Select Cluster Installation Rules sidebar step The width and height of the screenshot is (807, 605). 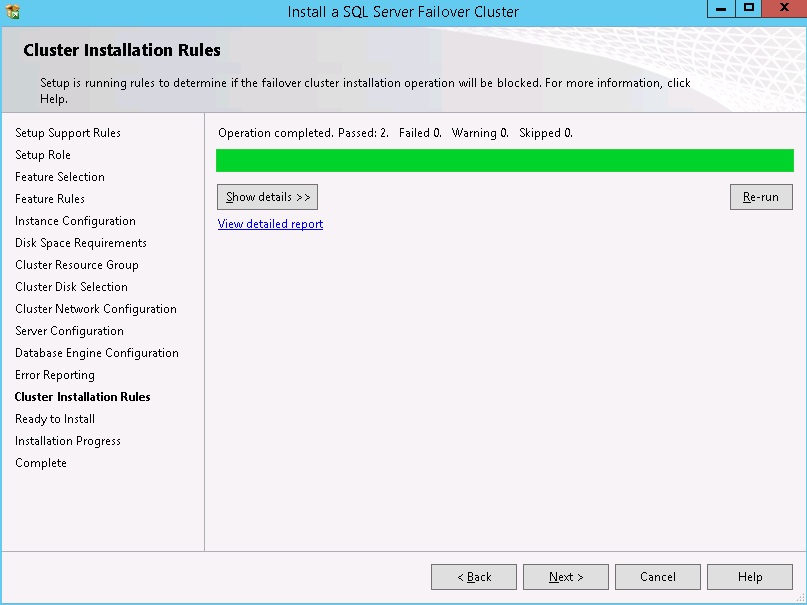point(82,397)
